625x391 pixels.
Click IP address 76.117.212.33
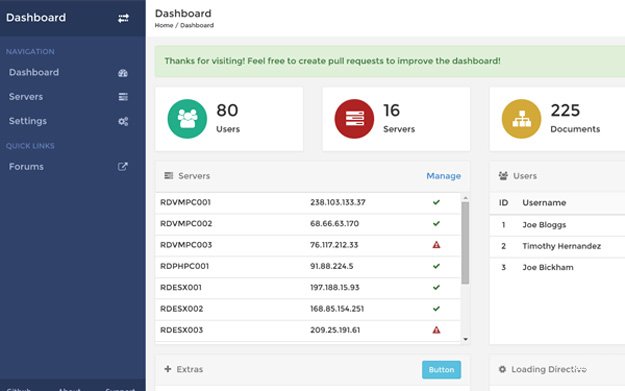pyautogui.click(x=334, y=245)
